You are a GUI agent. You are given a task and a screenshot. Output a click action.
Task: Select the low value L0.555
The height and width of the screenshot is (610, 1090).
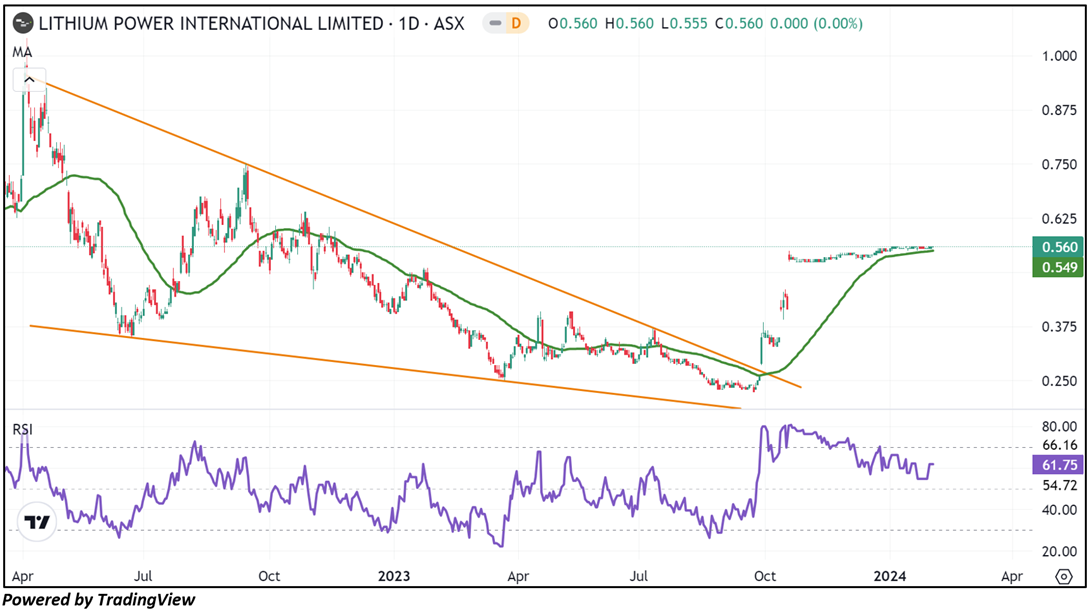[684, 24]
